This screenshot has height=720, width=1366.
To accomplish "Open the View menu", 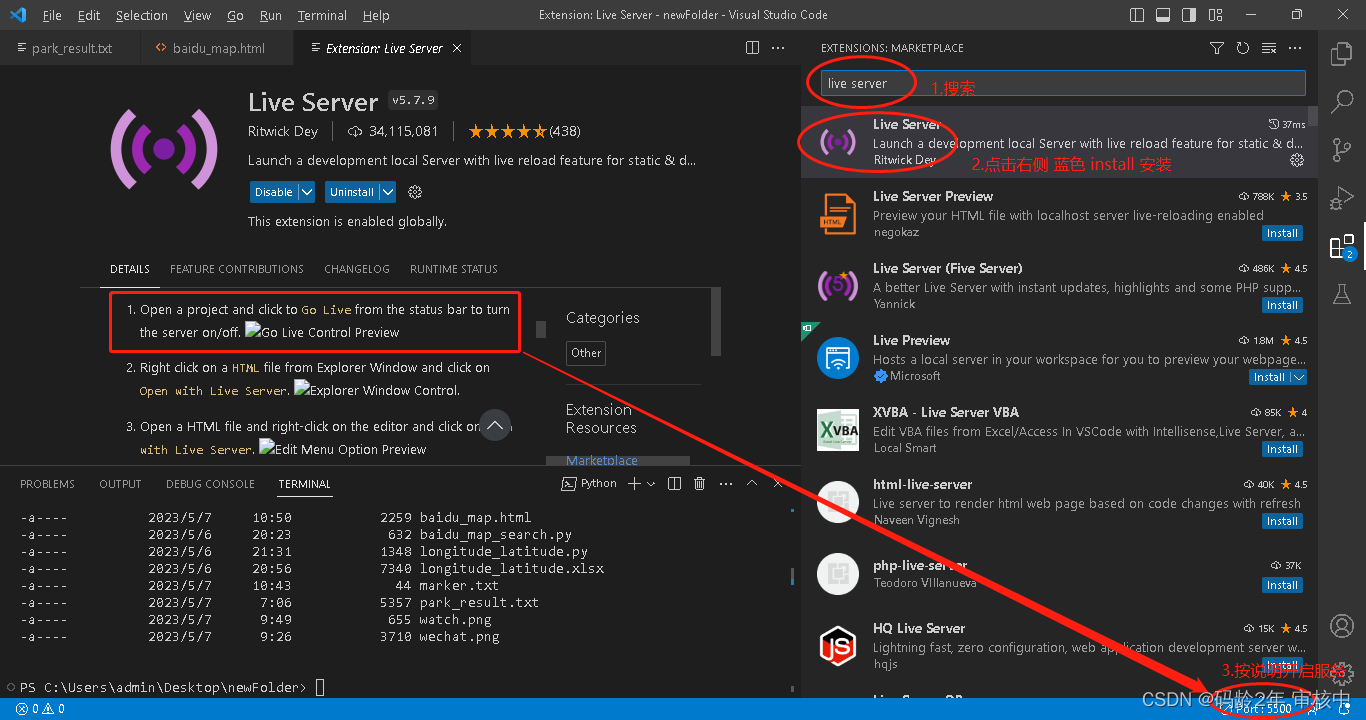I will point(198,15).
